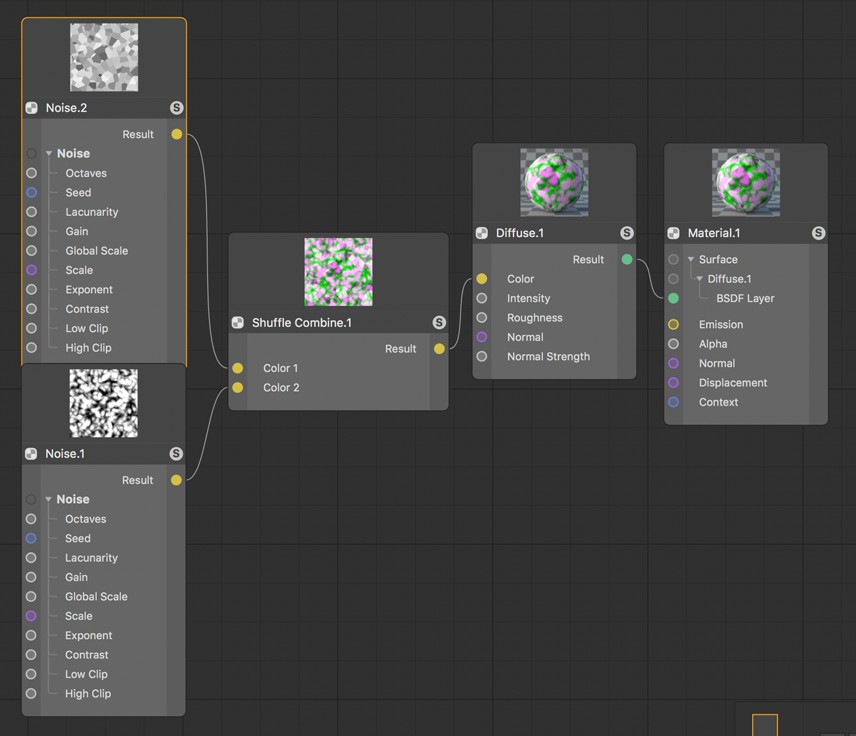Click the Roughness input port on Diffuse.1
The image size is (856, 736).
click(x=482, y=317)
